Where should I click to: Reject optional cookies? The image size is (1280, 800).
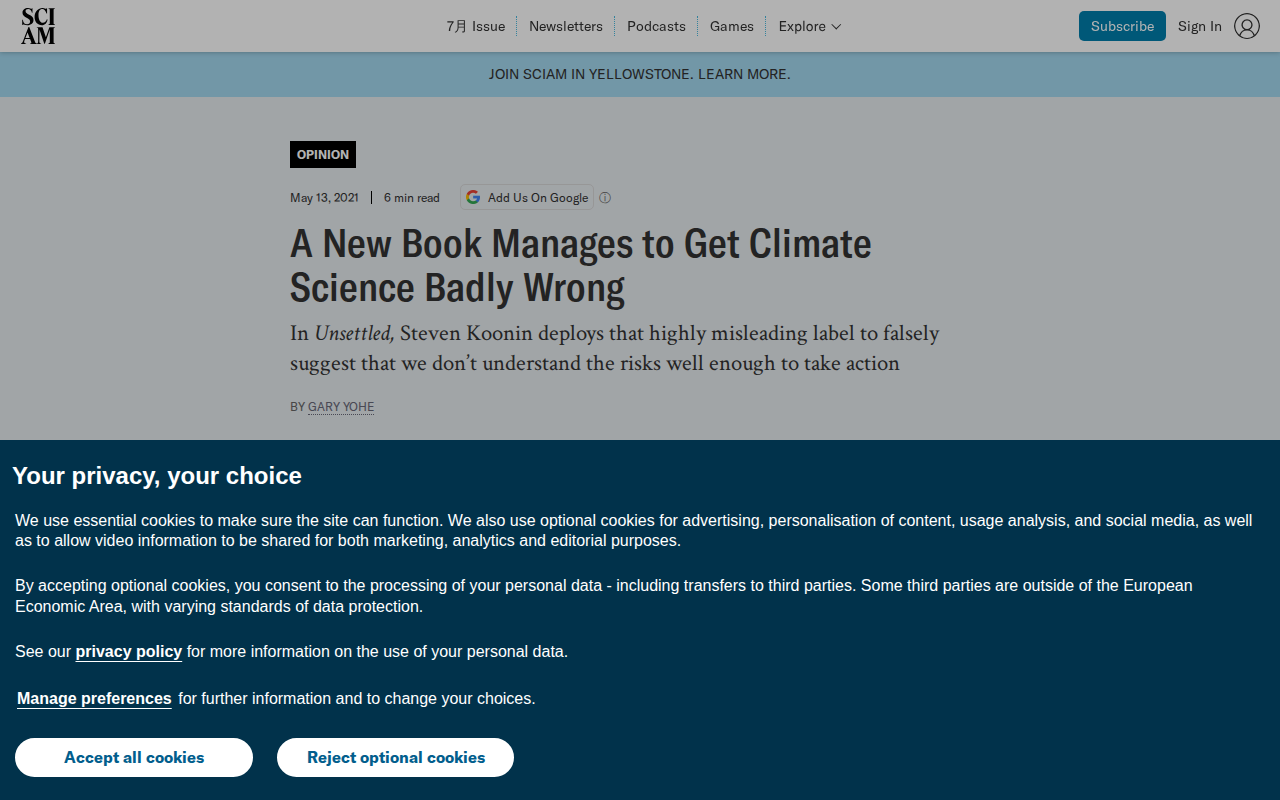[396, 757]
